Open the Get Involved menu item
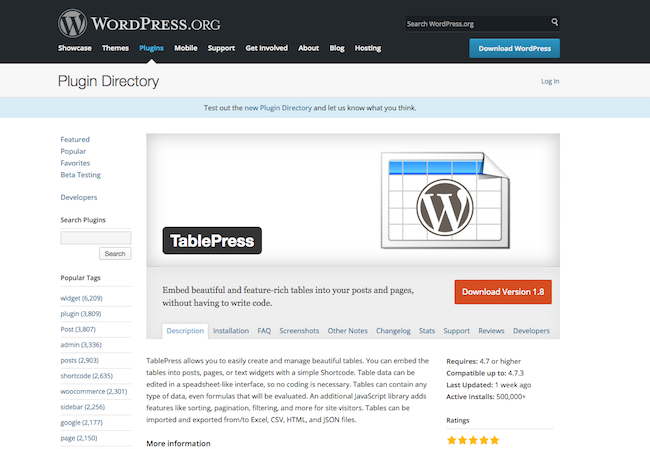 click(x=267, y=48)
